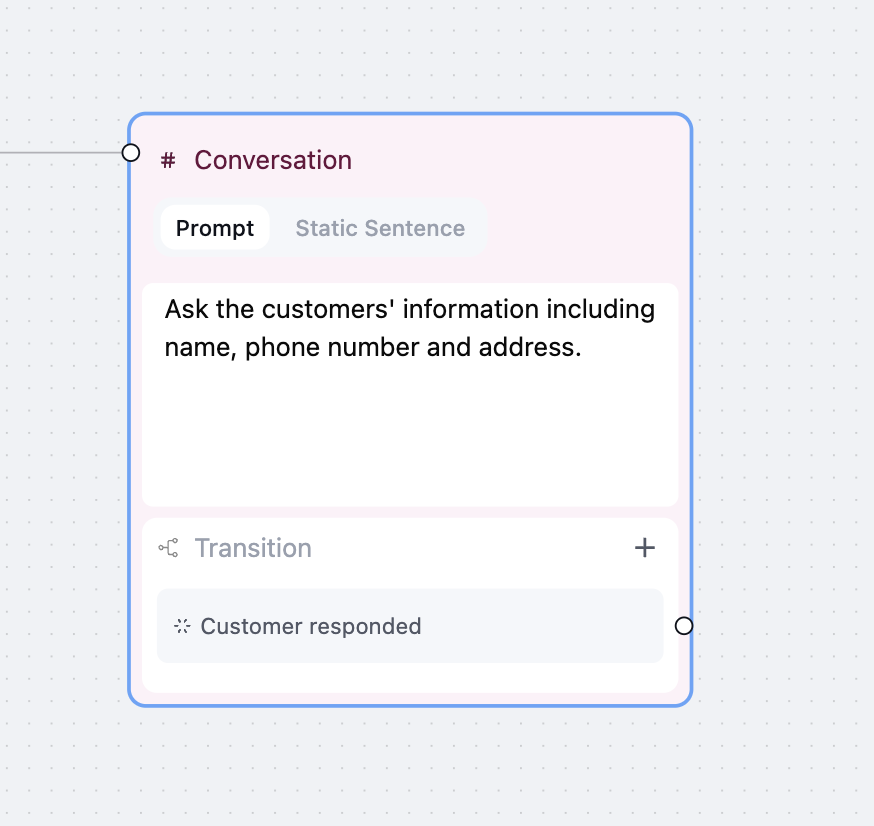Click the Conversation node title

coord(273,161)
